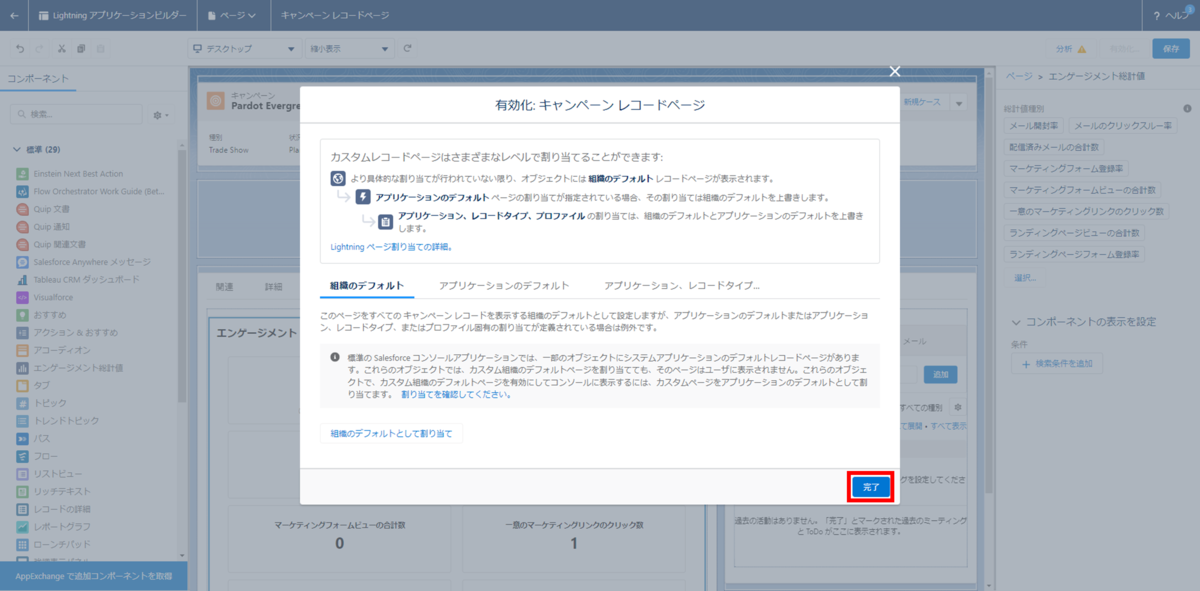The image size is (1200, 591).
Task: Open the 縮小表示 zoom dropdown
Action: (x=345, y=47)
